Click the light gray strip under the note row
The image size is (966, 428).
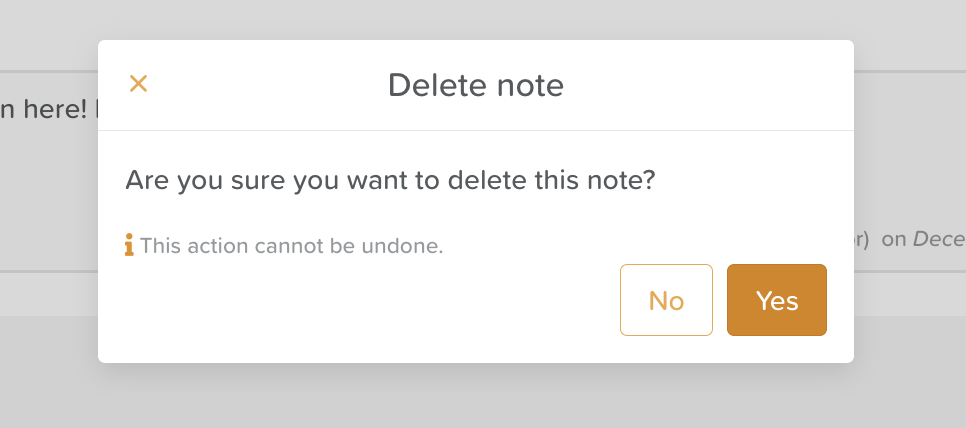pyautogui.click(x=50, y=295)
